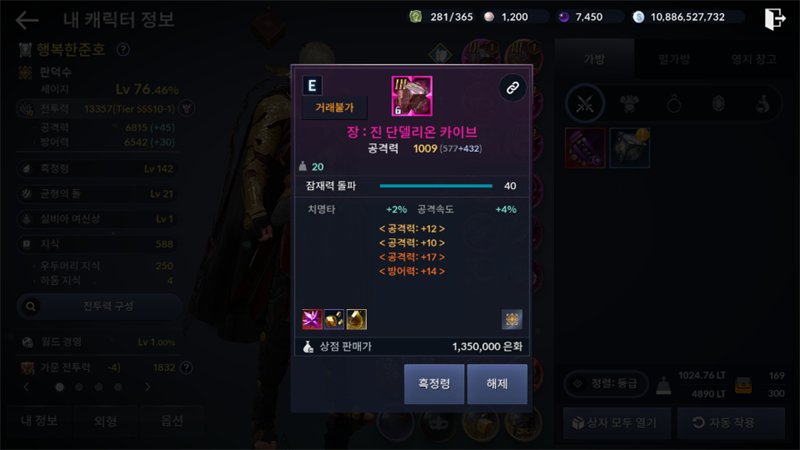Switch to the 펄가방 tab
Screen dimensions: 800x450
(x=674, y=59)
